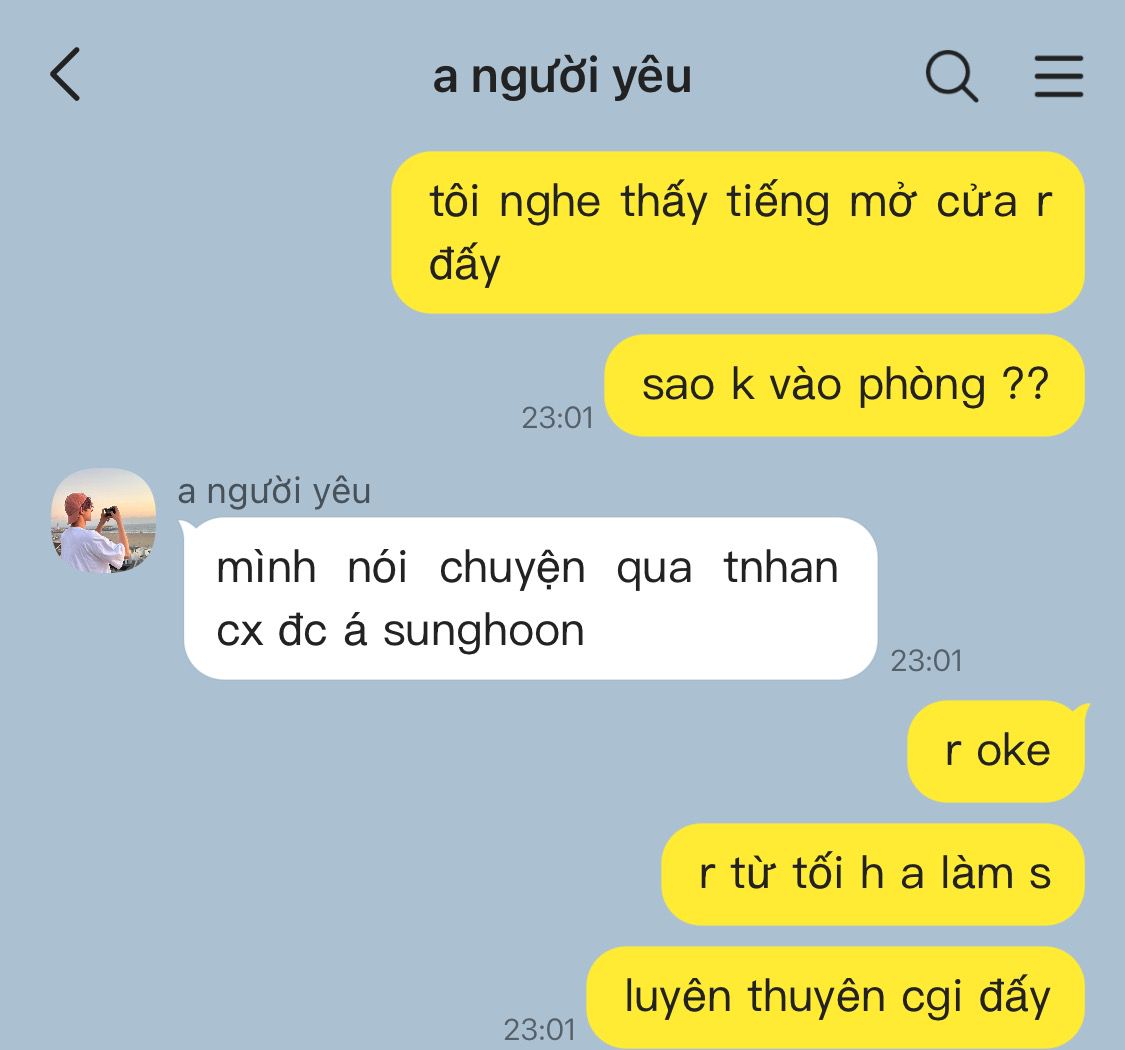
Task: Tap the word 'oke' in small yellow bubble
Action: click(x=1013, y=751)
